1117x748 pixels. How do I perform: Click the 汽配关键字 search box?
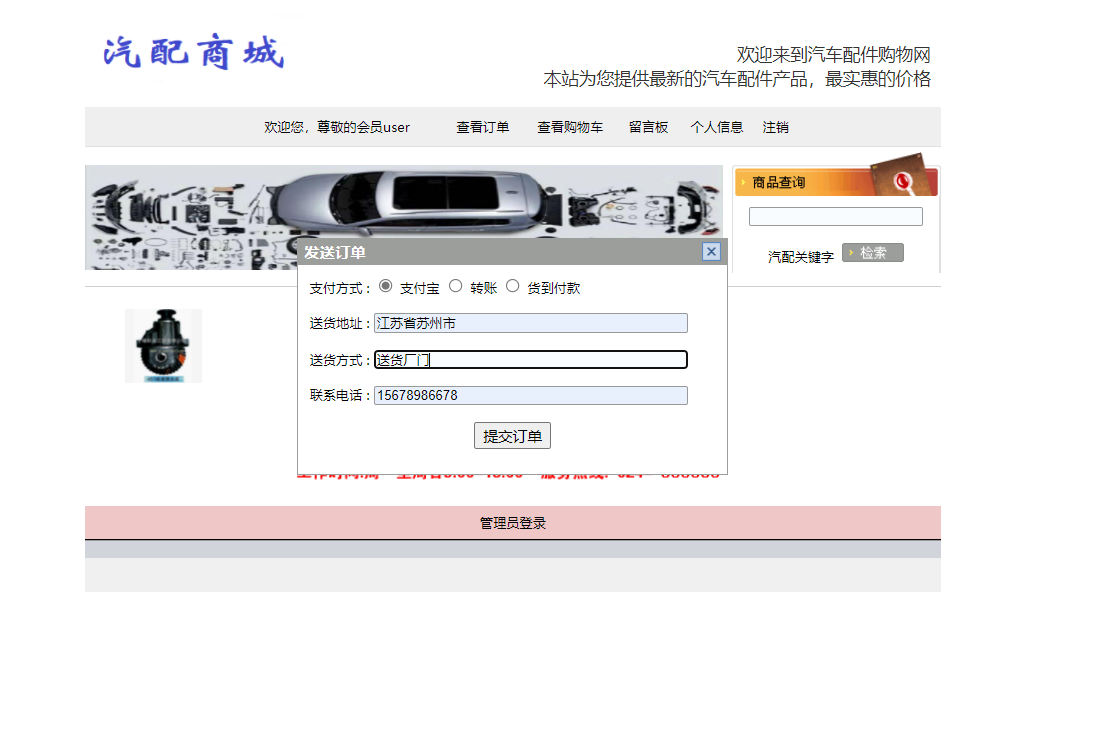835,216
